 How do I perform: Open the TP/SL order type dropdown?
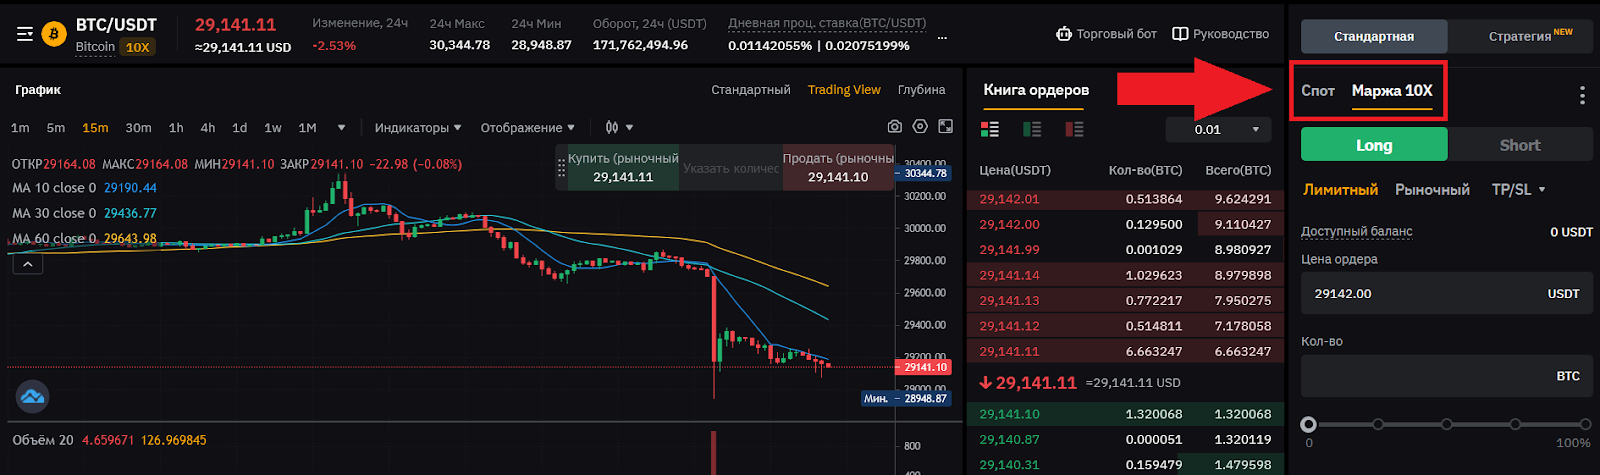1518,189
